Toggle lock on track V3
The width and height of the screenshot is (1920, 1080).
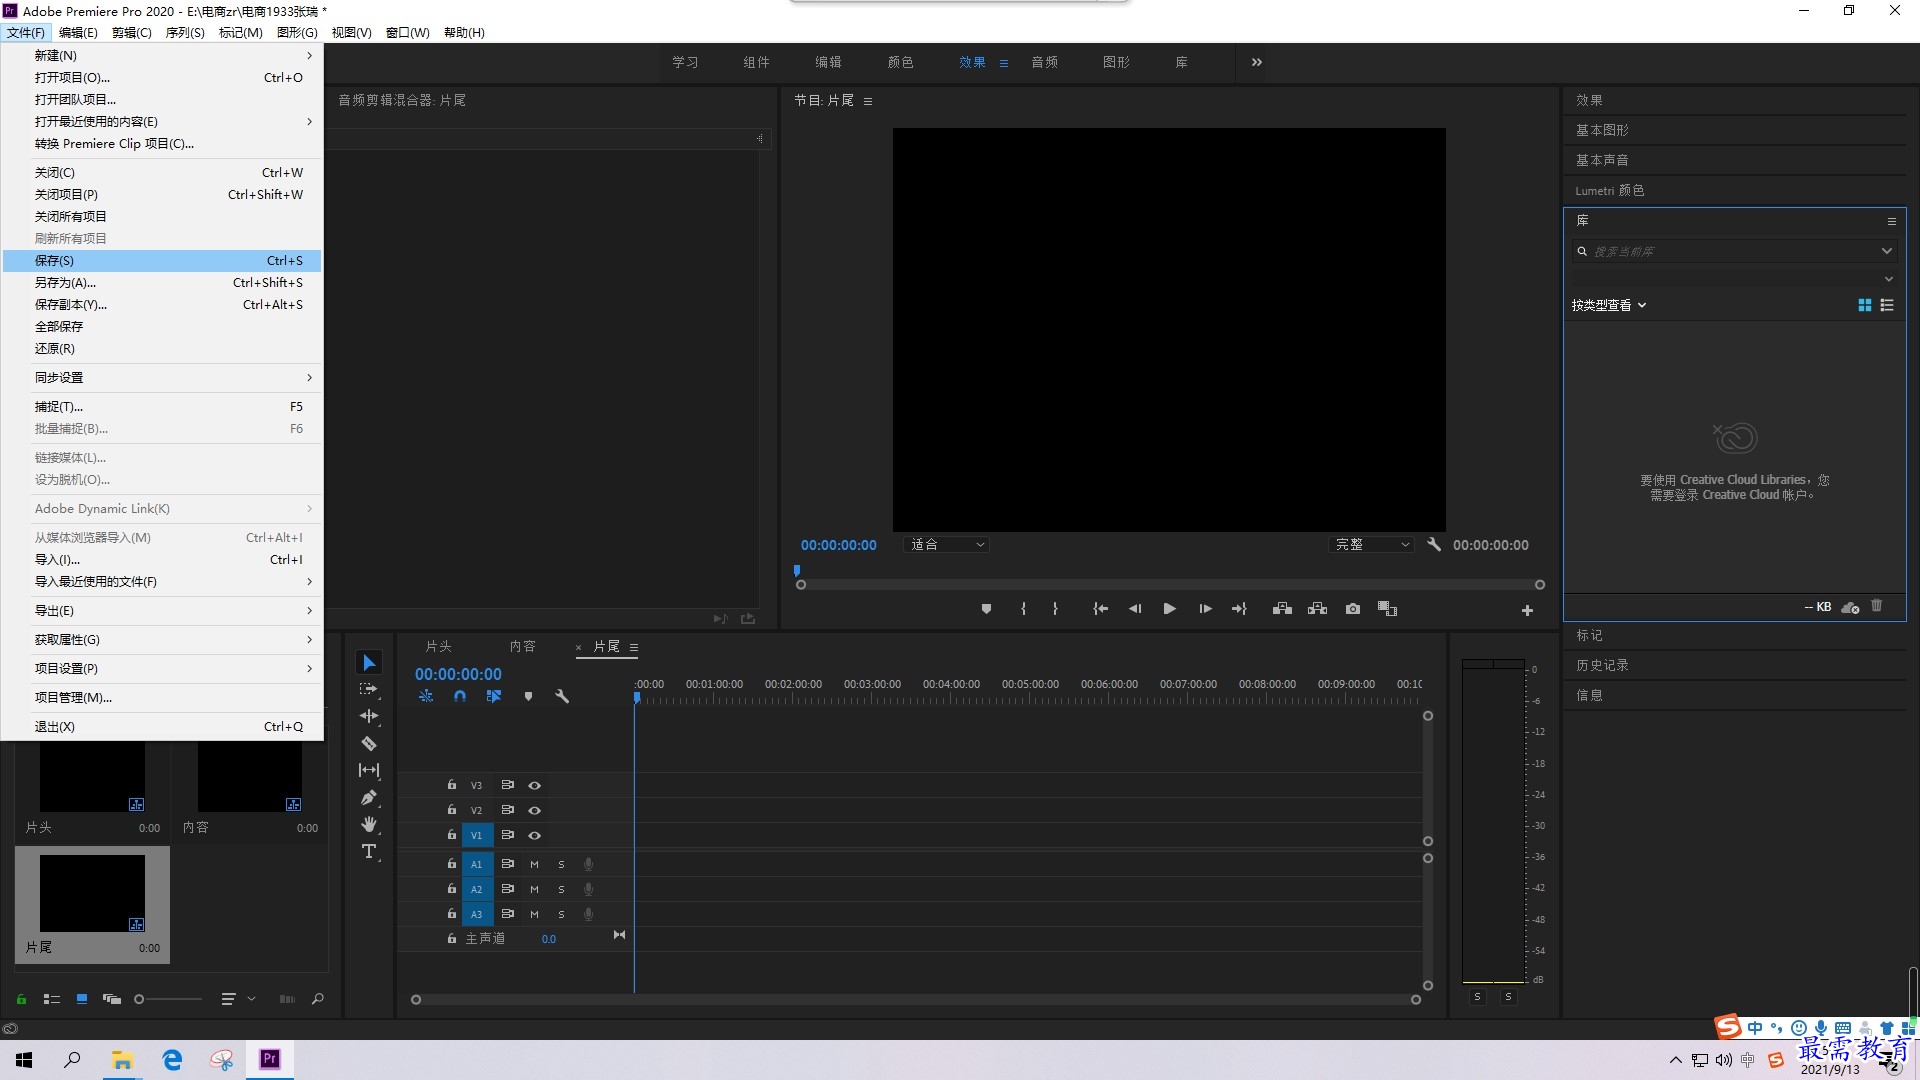pos(452,785)
